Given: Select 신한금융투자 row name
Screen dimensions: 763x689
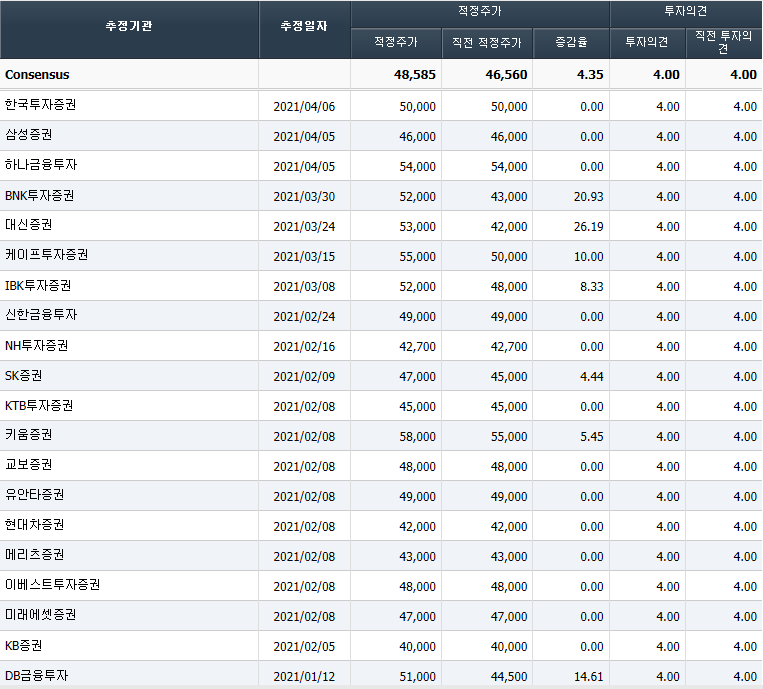Looking at the screenshot, I should pos(41,315).
